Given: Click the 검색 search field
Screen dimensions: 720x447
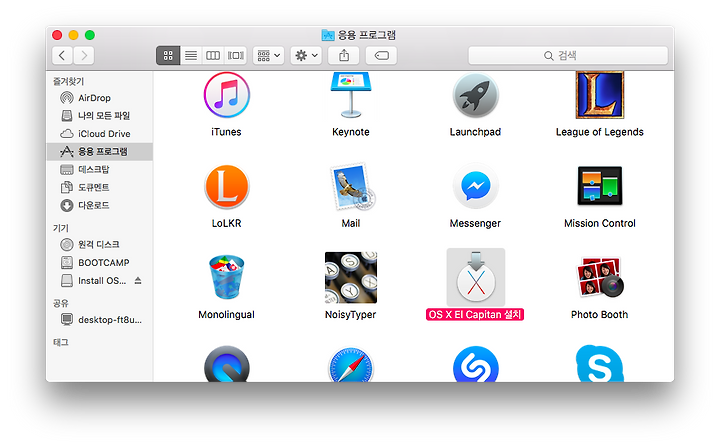Looking at the screenshot, I should click(x=568, y=56).
